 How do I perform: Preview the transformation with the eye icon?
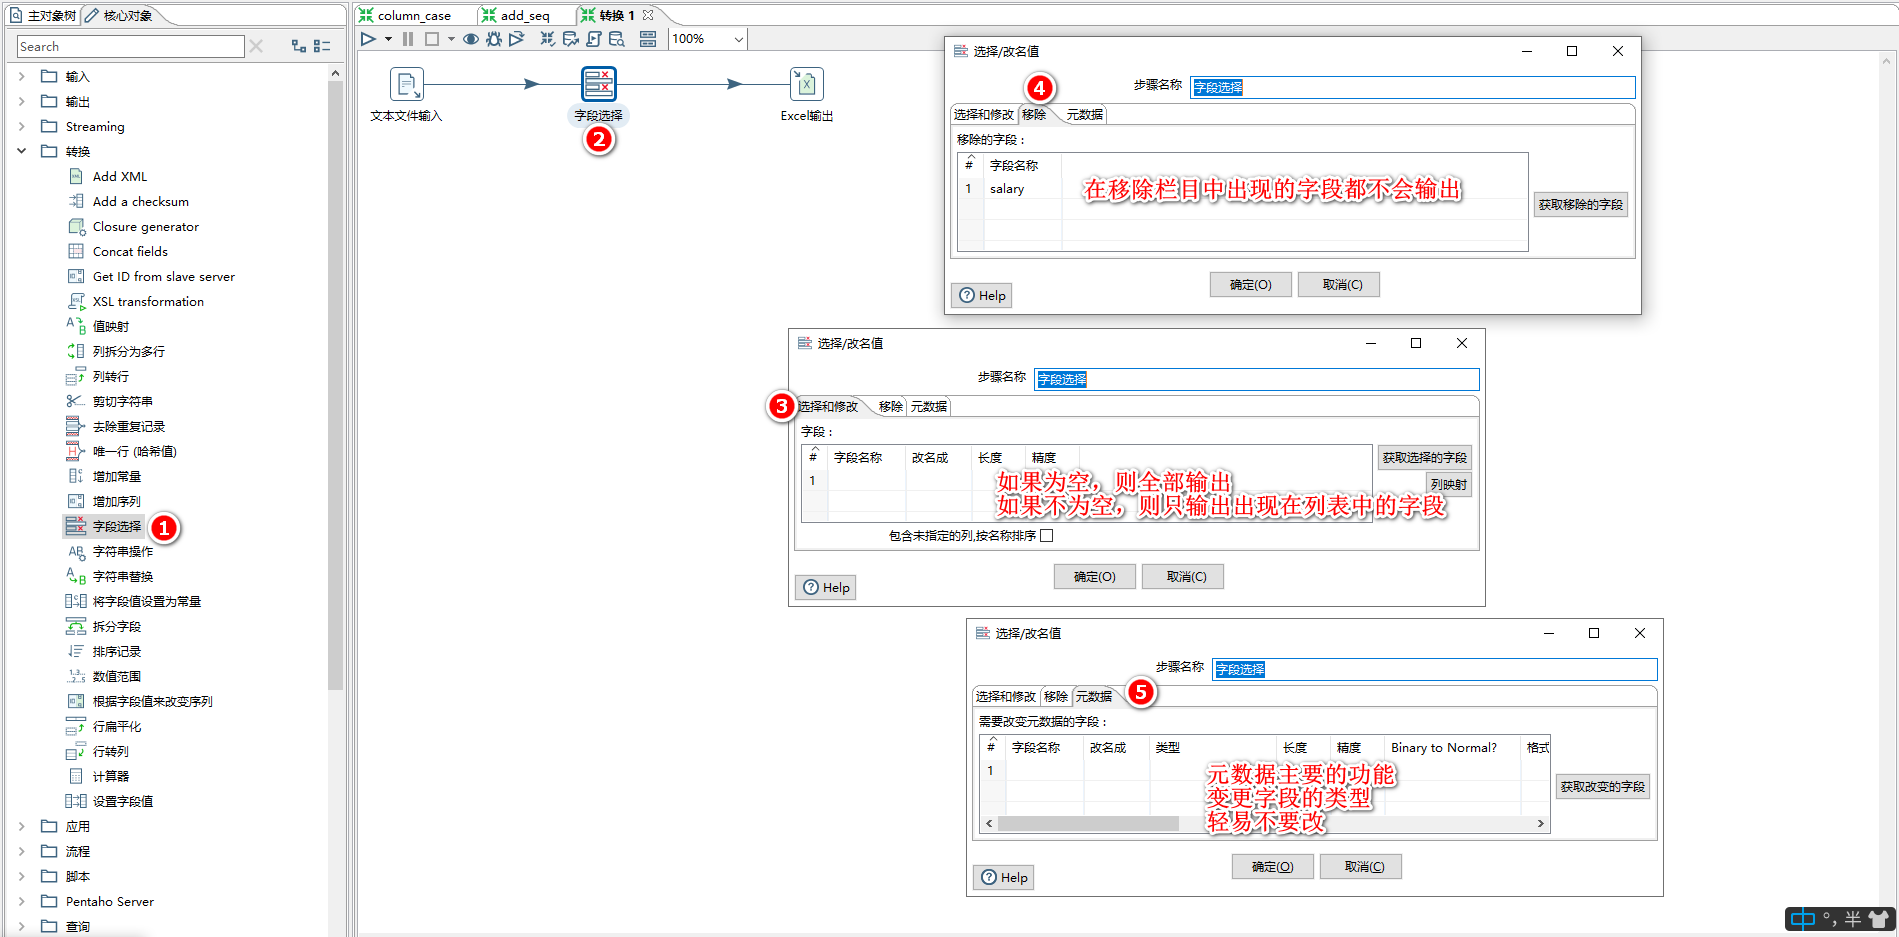pyautogui.click(x=470, y=39)
